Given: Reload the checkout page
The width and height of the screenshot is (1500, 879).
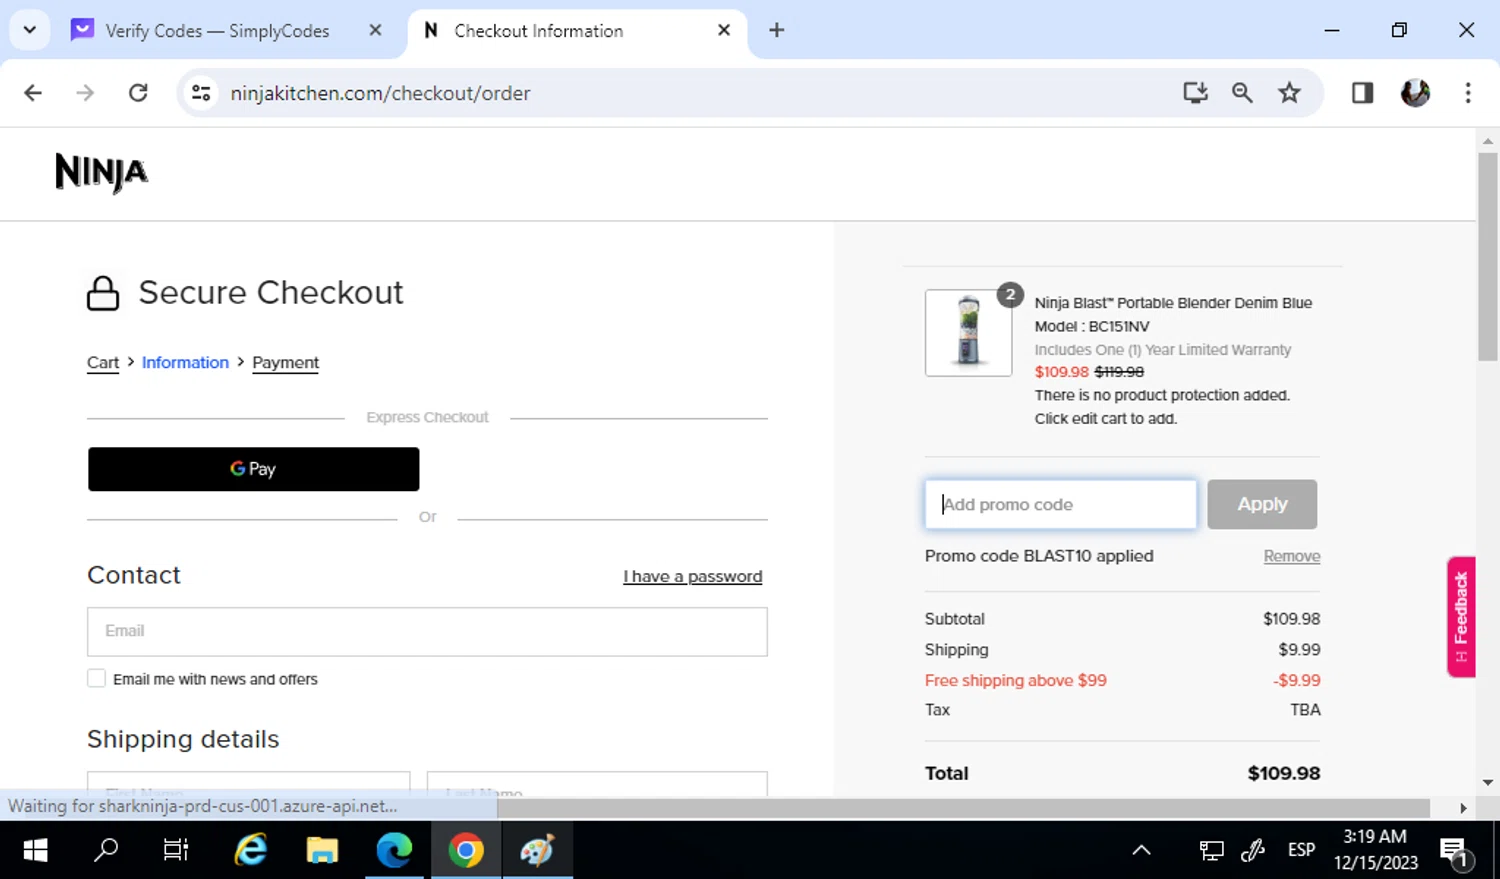Looking at the screenshot, I should coord(138,93).
